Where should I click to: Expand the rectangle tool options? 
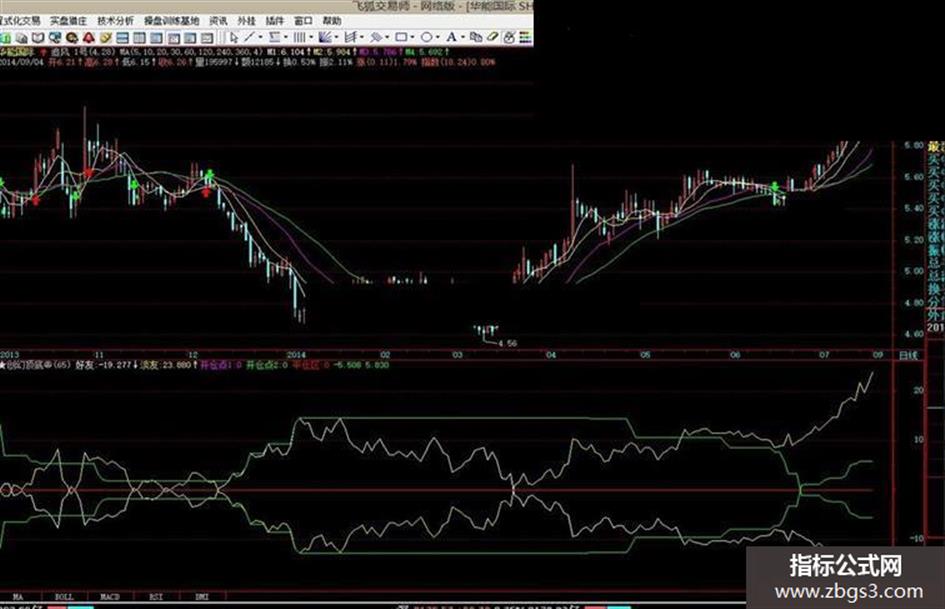pos(412,37)
